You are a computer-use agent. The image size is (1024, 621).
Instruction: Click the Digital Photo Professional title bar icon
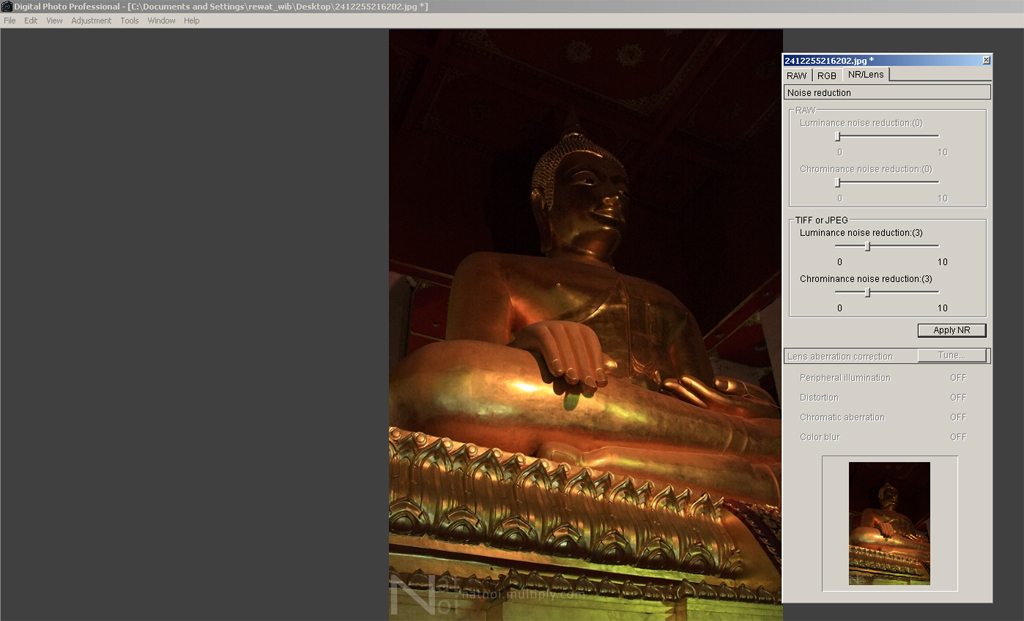tap(6, 6)
